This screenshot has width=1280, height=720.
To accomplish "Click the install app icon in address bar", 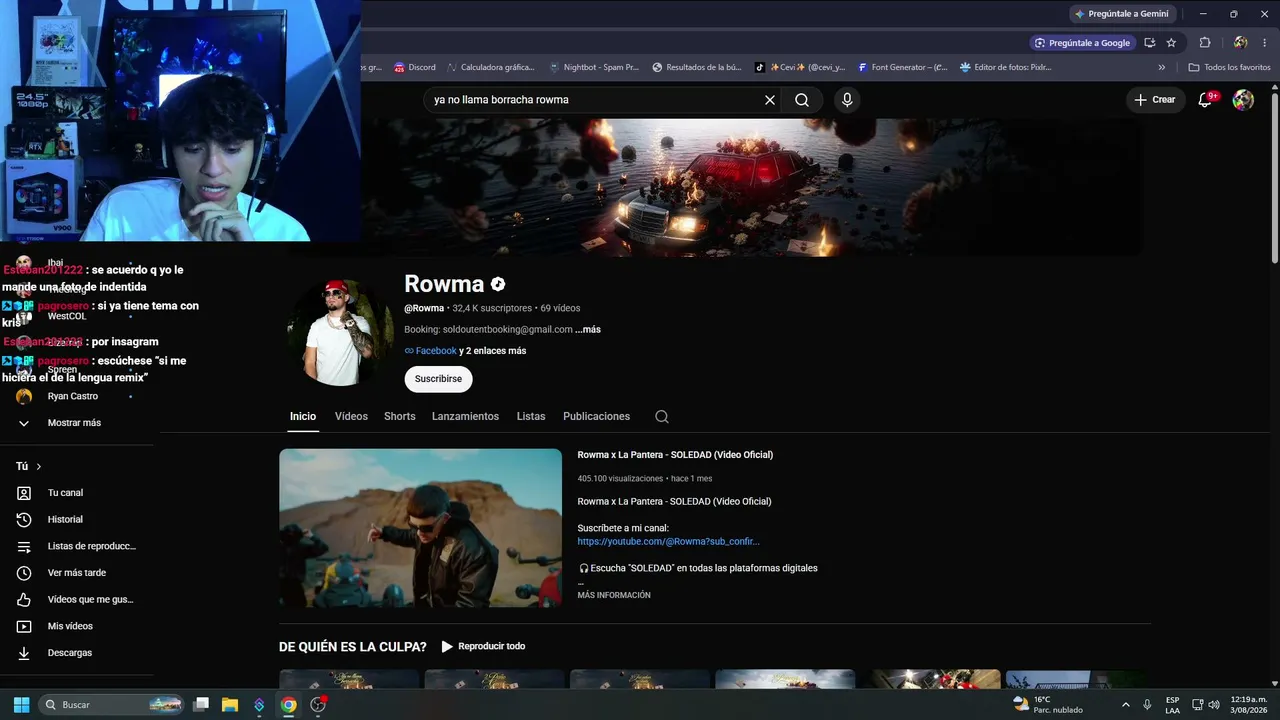I will 1150,43.
